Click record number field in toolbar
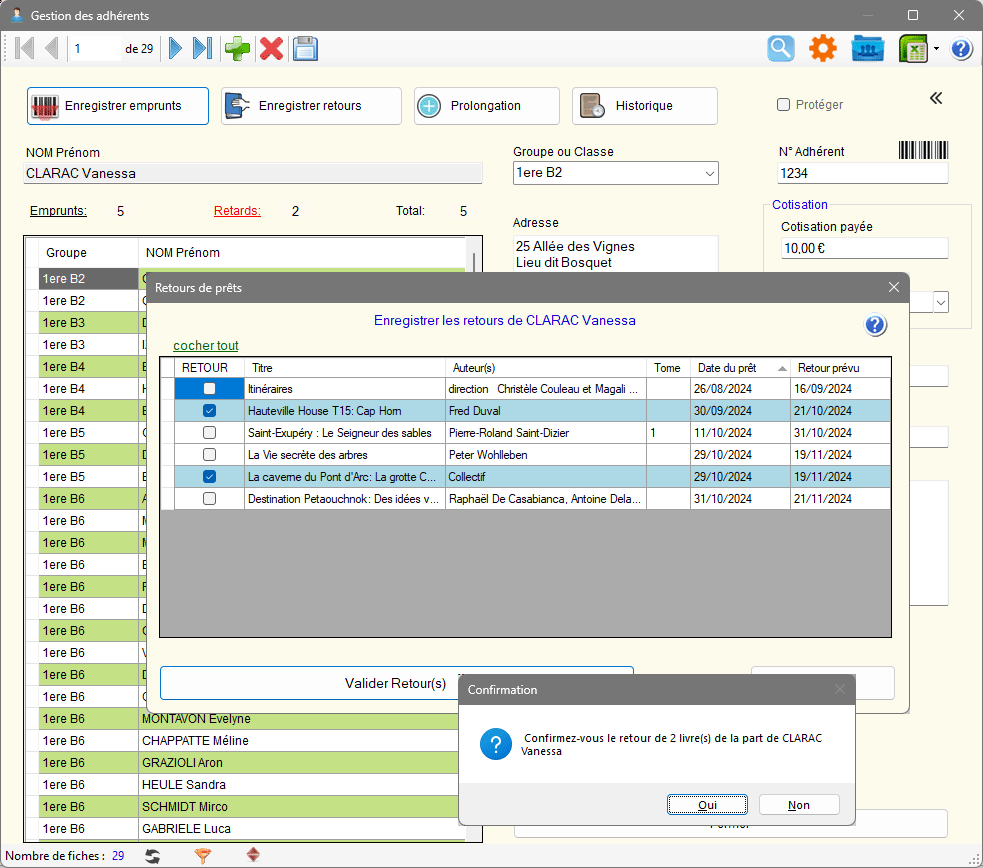This screenshot has height=868, width=983. pyautogui.click(x=94, y=48)
